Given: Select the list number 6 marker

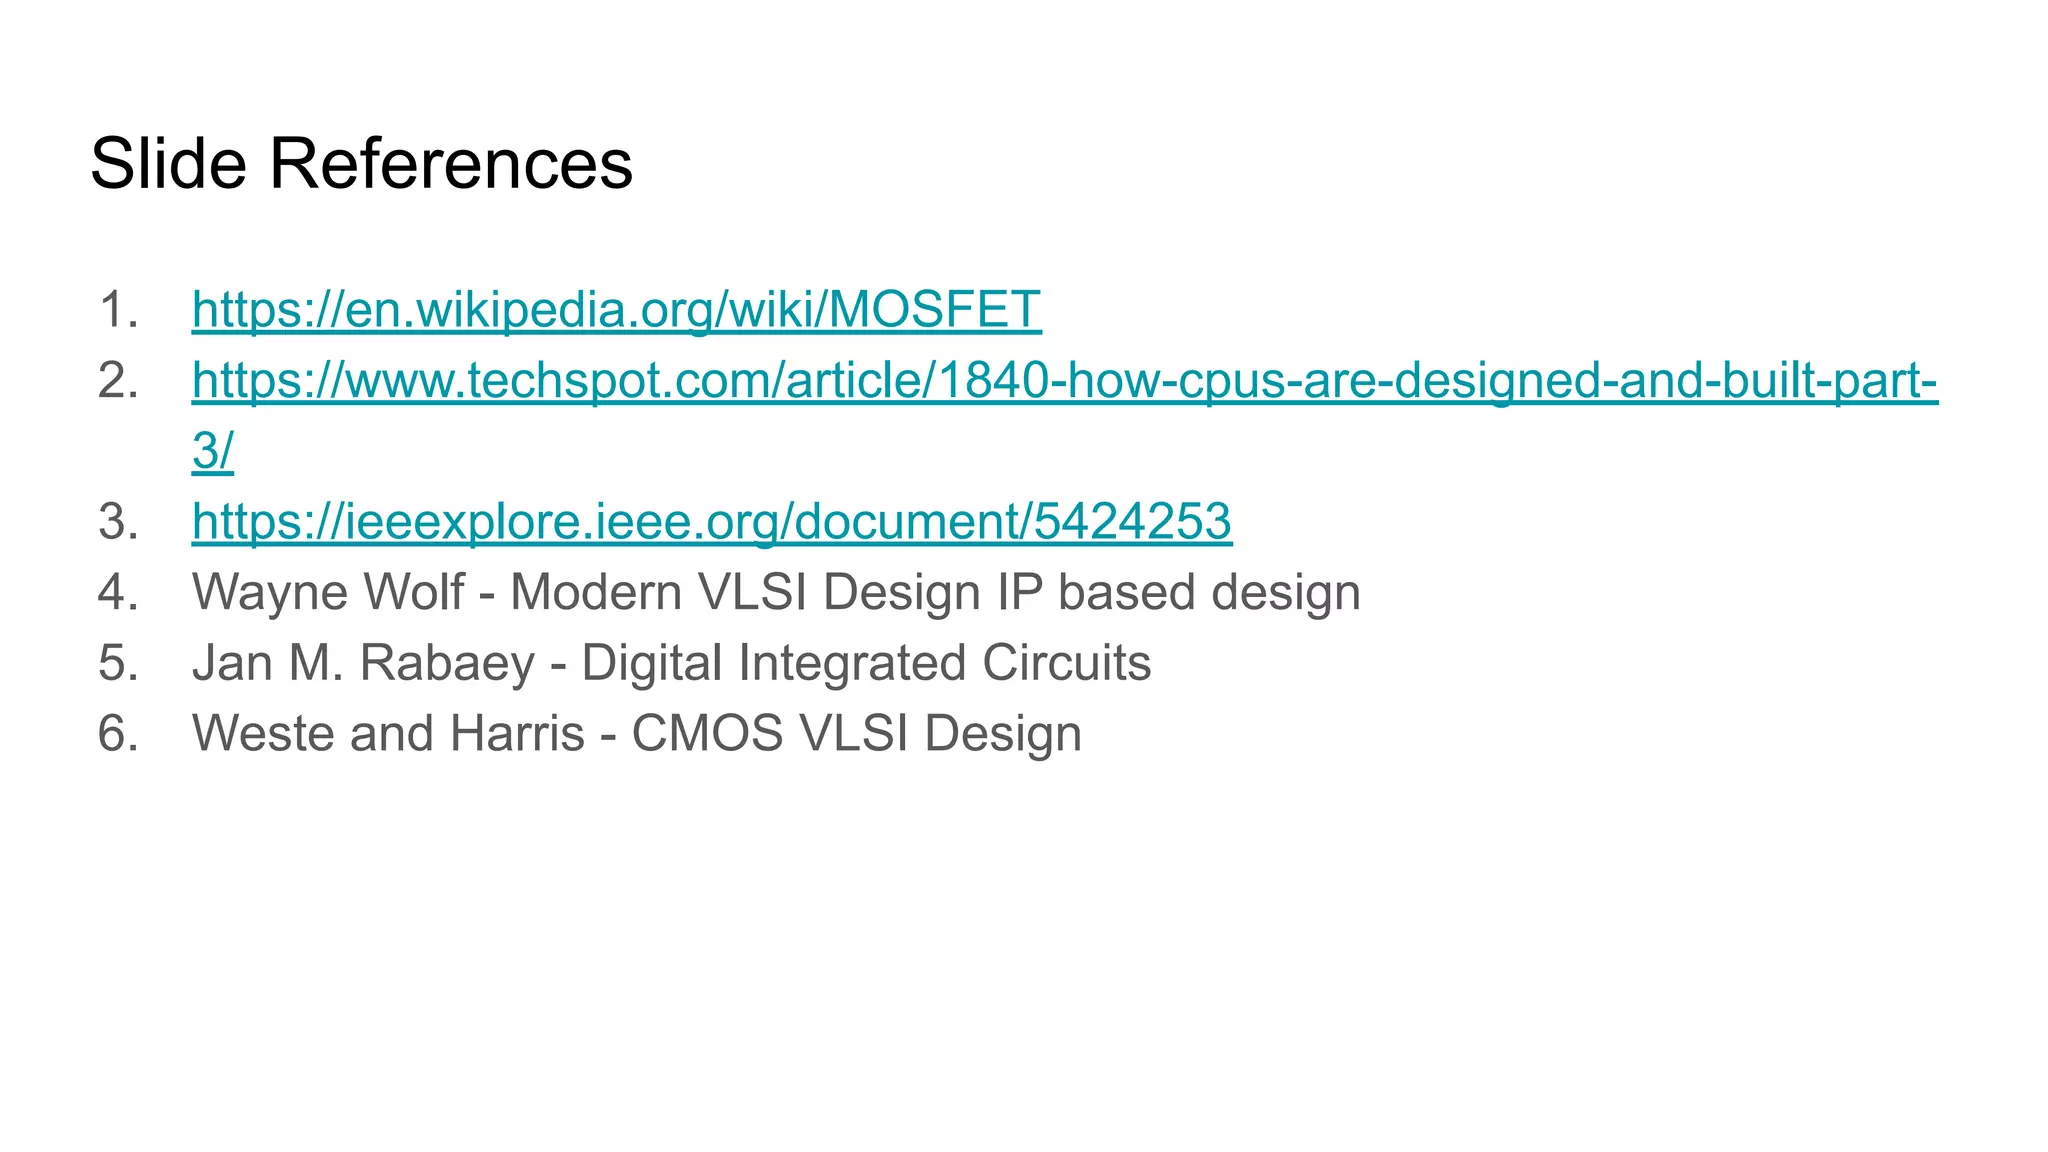Looking at the screenshot, I should [118, 733].
